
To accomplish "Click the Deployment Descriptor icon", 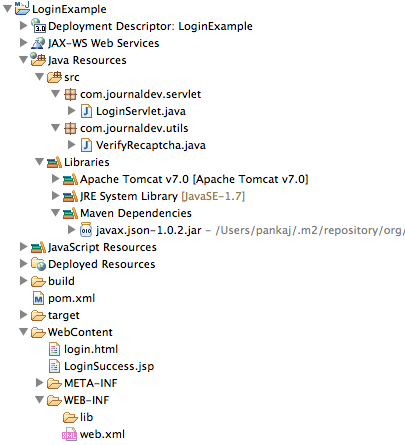I will coord(38,26).
